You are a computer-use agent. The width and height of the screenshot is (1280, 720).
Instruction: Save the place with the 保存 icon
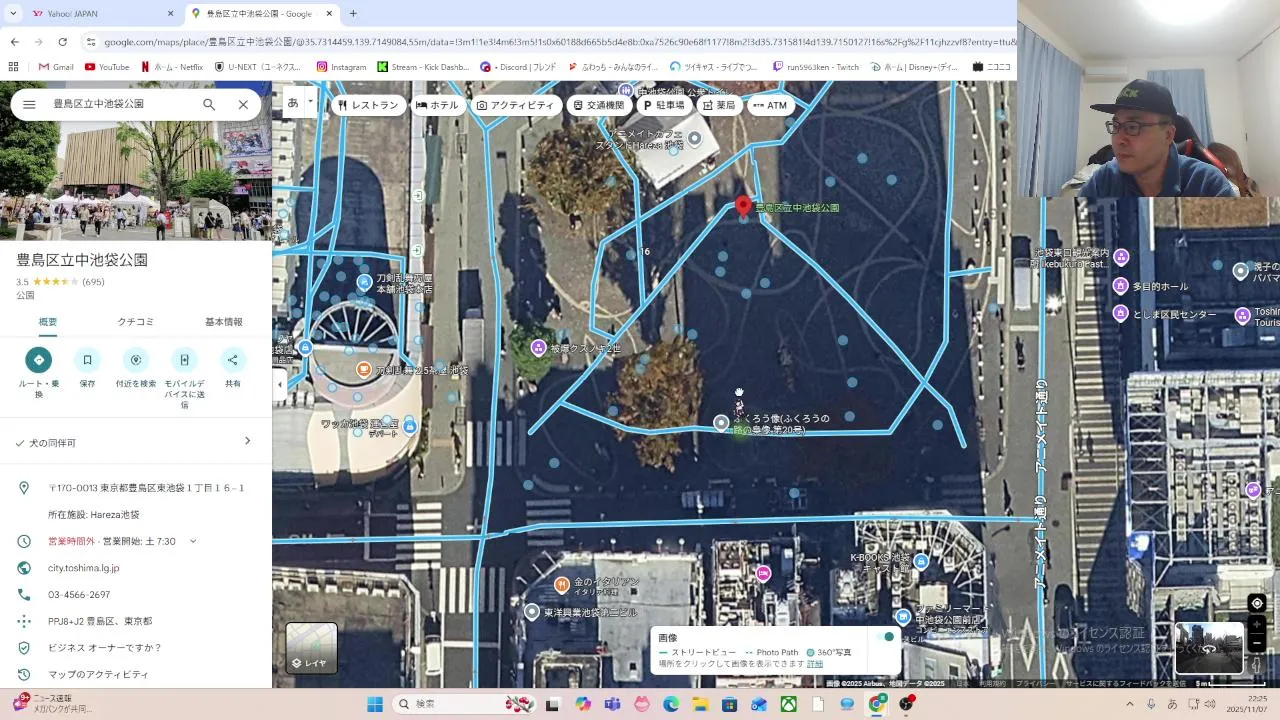pyautogui.click(x=87, y=360)
